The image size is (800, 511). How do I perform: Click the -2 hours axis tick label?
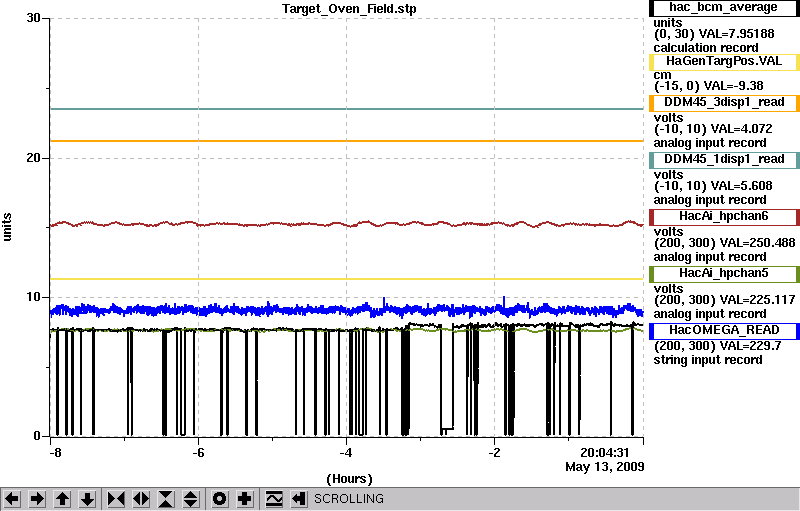494,453
